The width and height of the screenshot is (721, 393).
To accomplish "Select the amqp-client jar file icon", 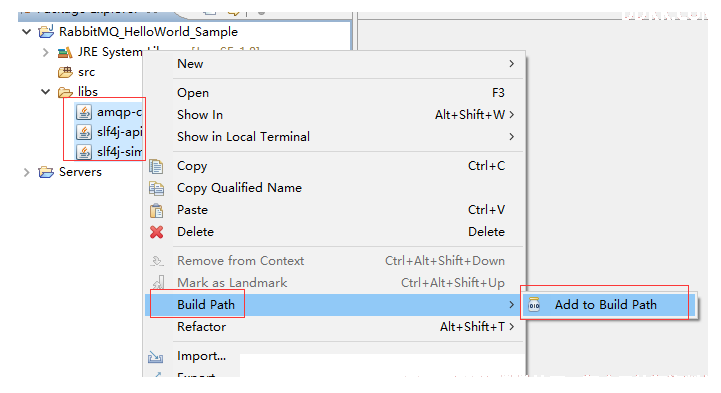I will pos(84,112).
